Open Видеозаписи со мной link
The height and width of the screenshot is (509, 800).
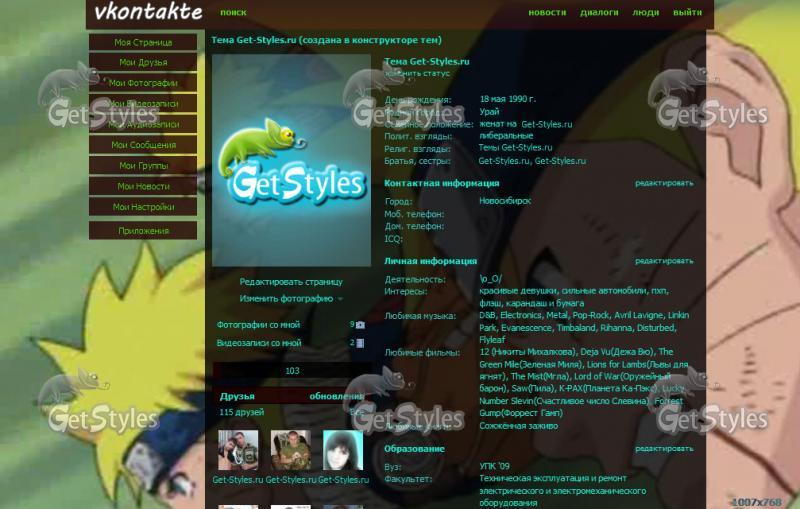[x=259, y=343]
